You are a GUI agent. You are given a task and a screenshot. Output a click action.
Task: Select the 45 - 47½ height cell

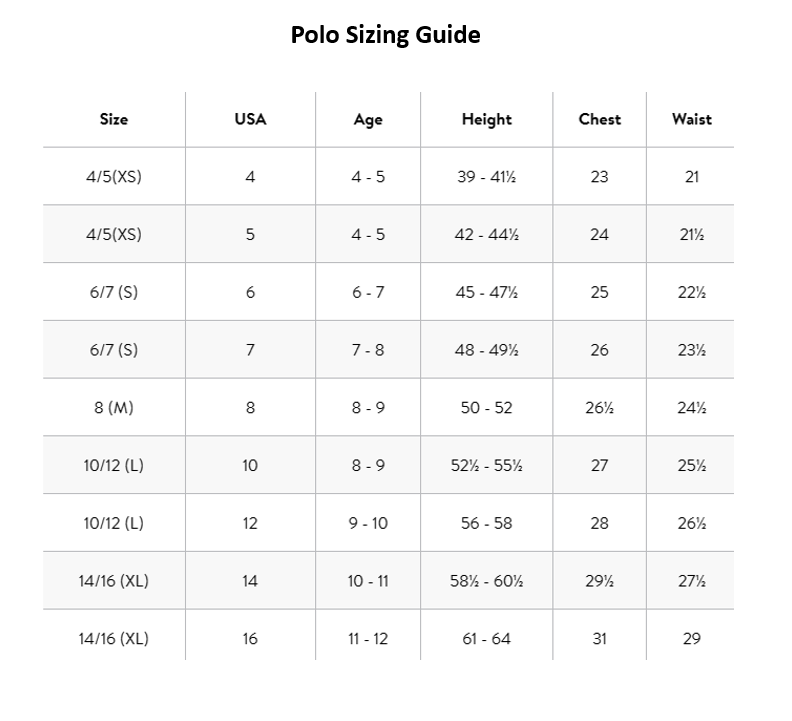point(486,293)
